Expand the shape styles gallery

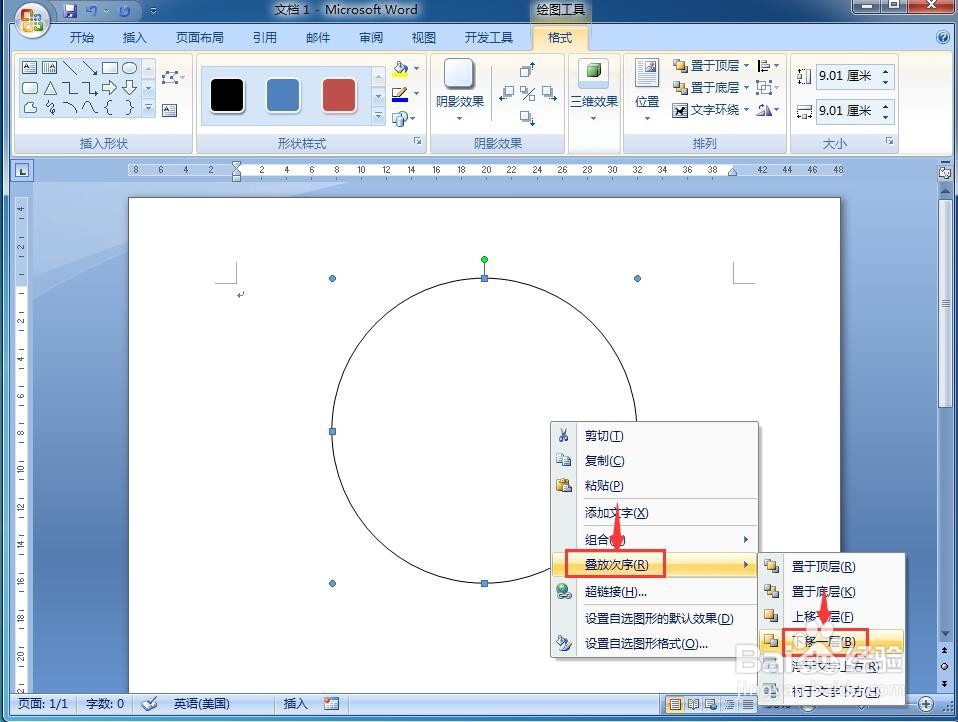[378, 115]
